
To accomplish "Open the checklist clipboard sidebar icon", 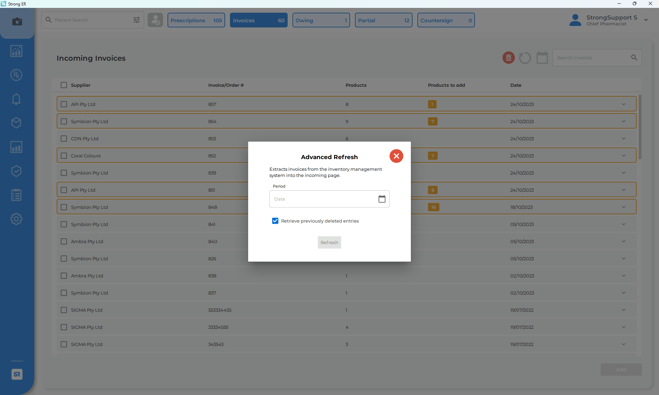I will 16,195.
